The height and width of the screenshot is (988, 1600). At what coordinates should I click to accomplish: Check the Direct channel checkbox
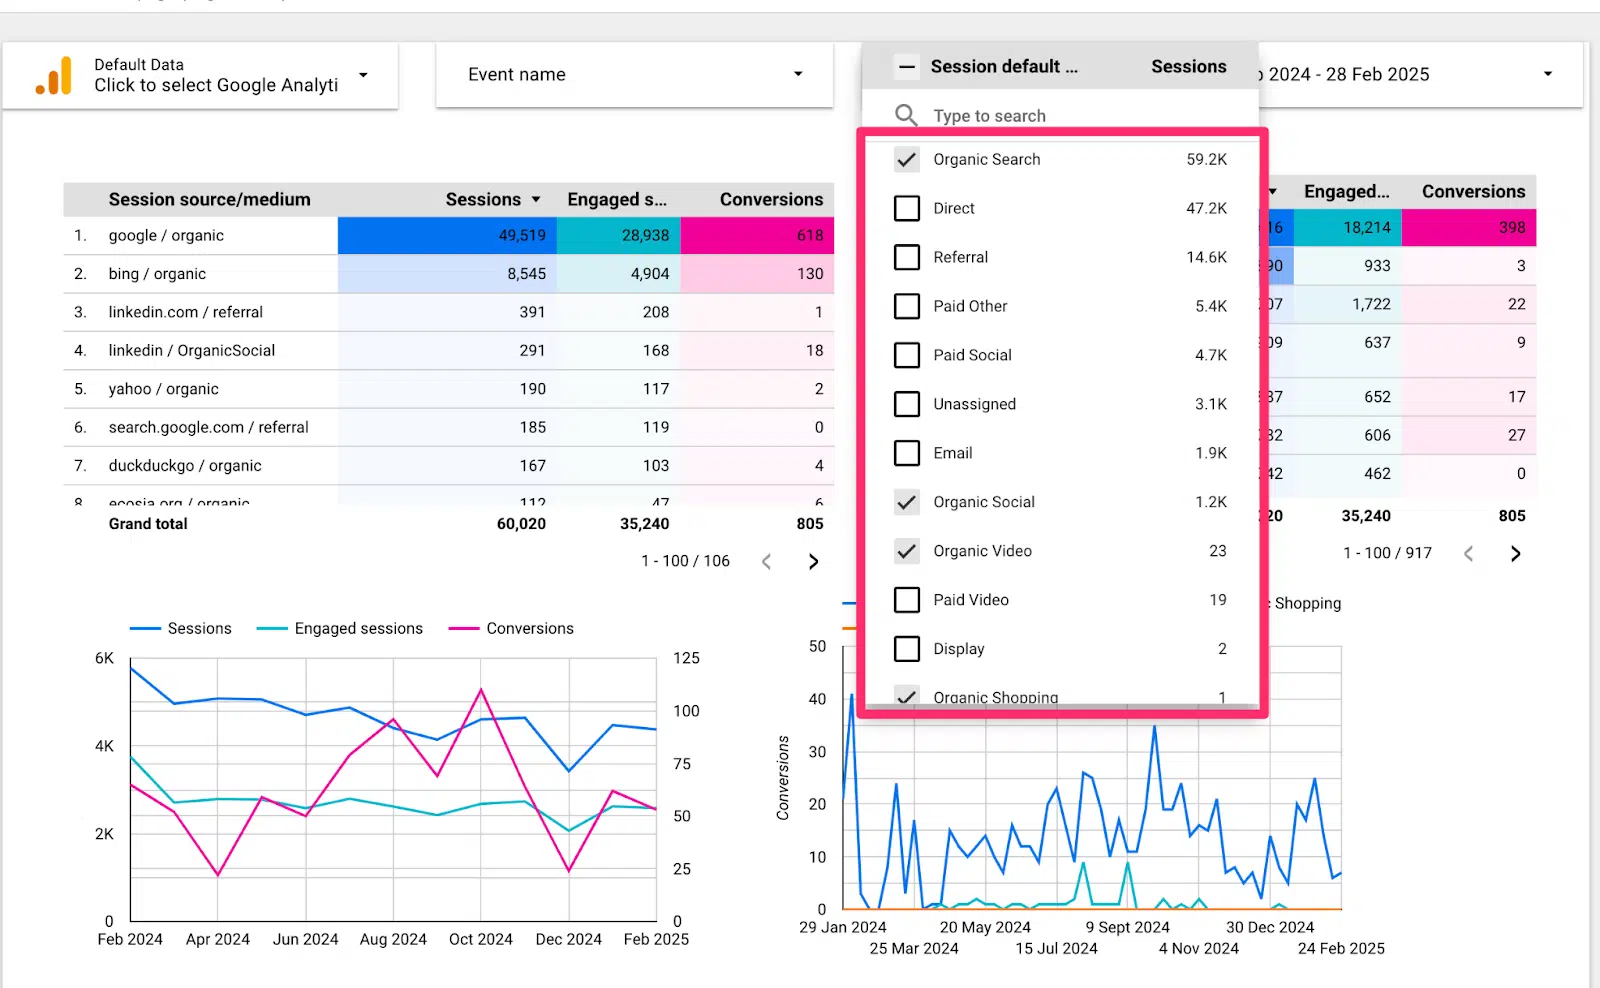point(907,208)
